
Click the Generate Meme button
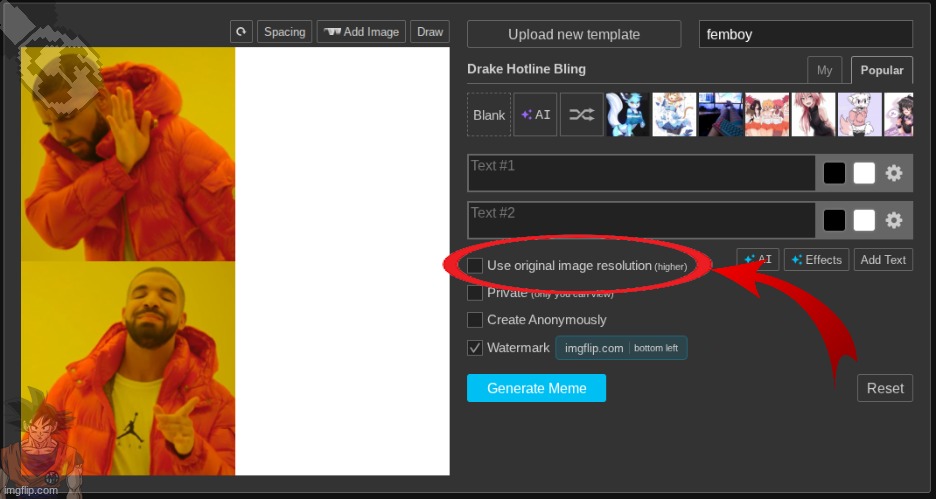(x=536, y=388)
